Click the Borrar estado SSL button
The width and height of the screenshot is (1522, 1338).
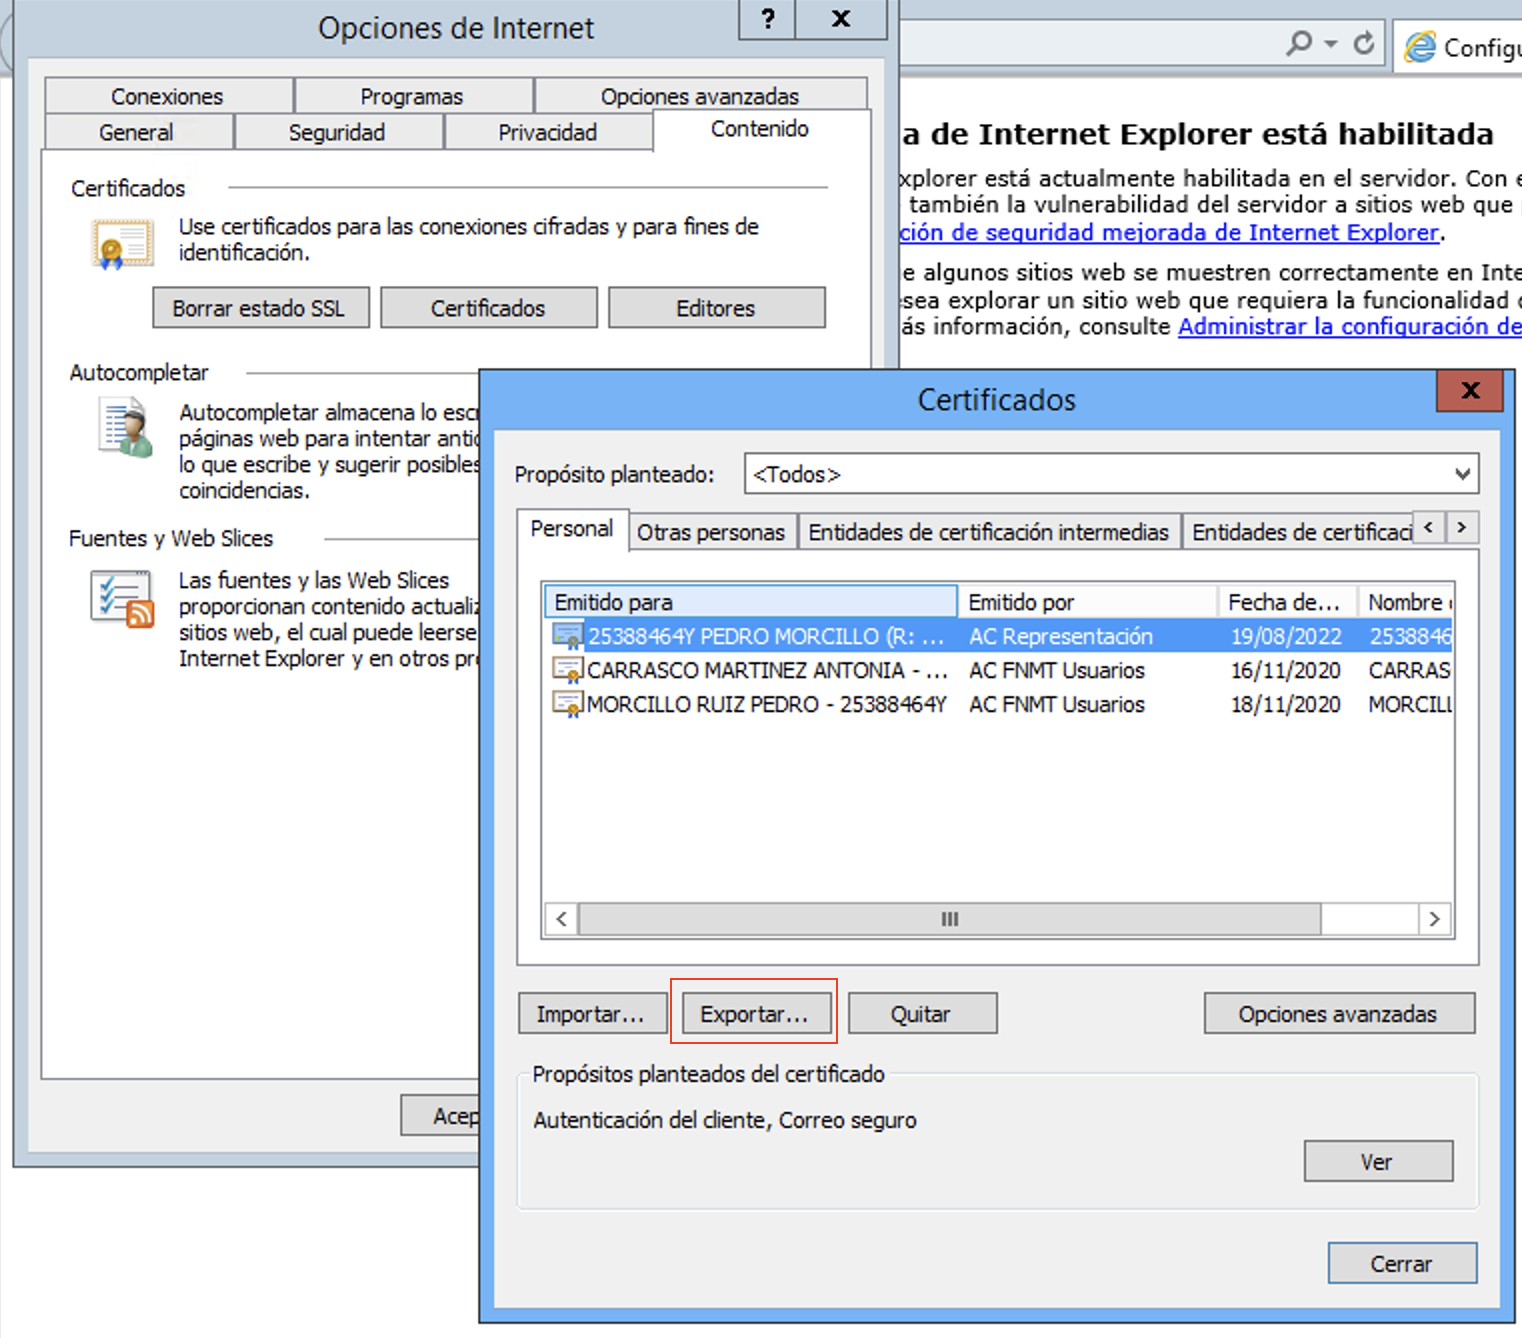pyautogui.click(x=259, y=308)
